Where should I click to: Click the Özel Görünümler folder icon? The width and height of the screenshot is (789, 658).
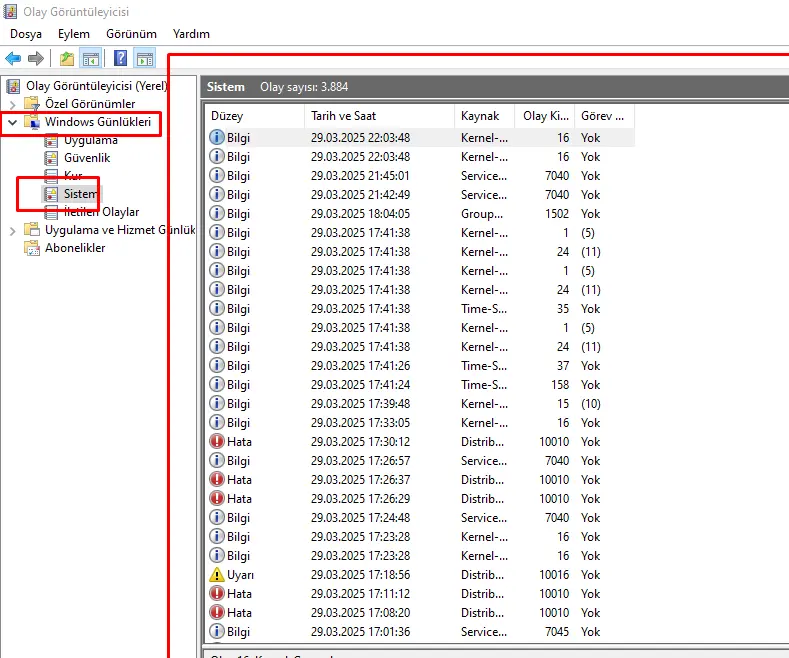pyautogui.click(x=32, y=104)
